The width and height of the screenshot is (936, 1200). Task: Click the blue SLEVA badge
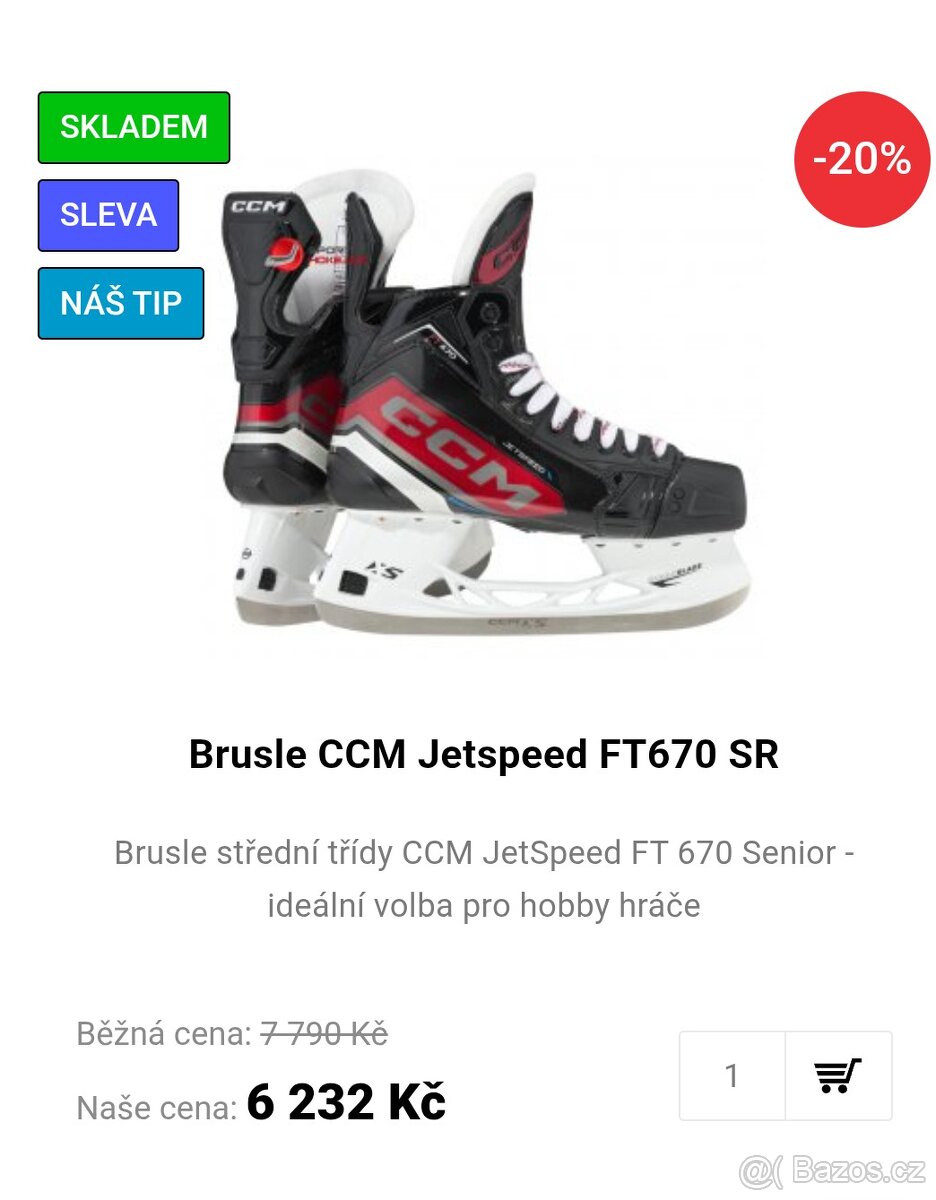coord(108,215)
